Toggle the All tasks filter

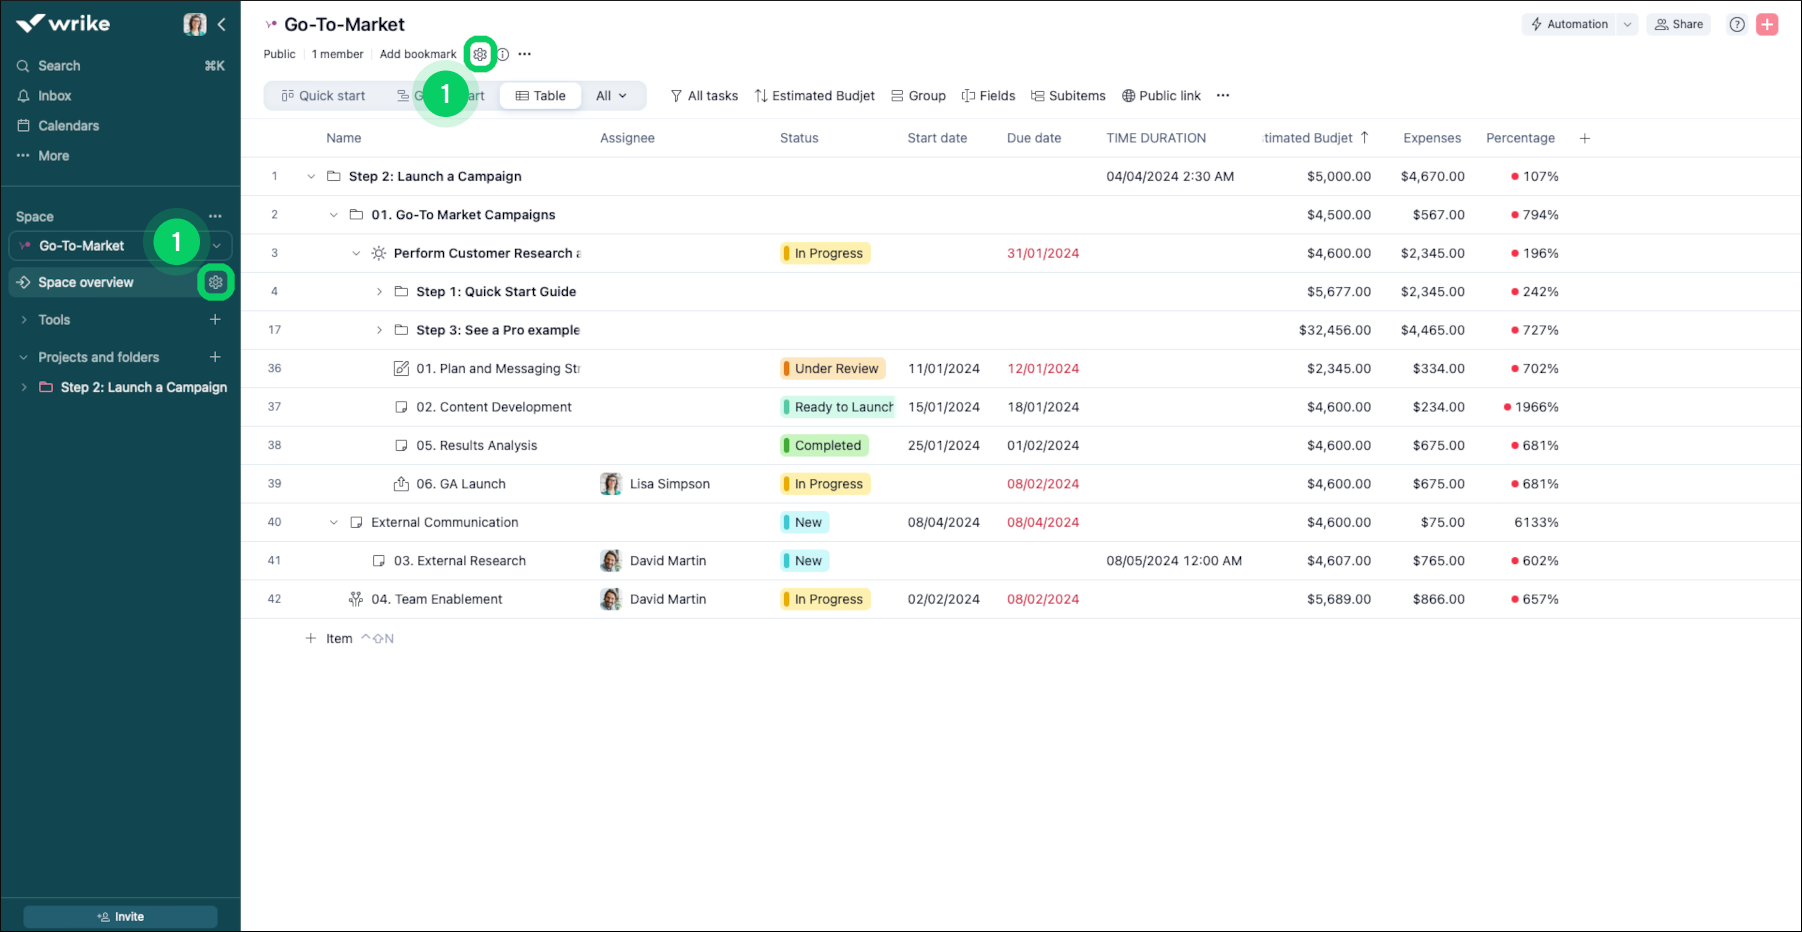coord(704,96)
